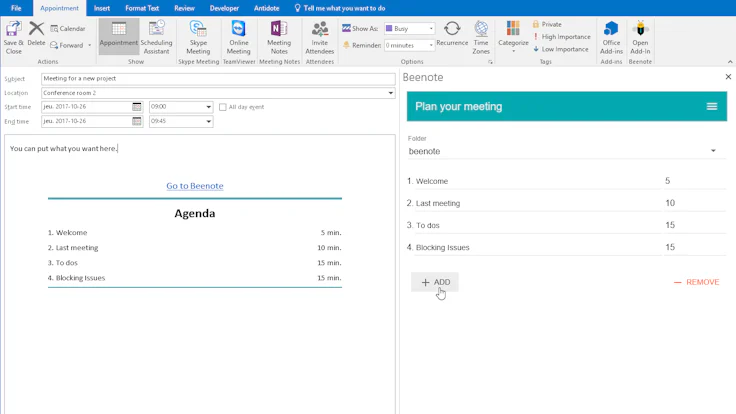This screenshot has height=414, width=736.
Task: Click the TeamViewer Online Meeting icon
Action: pos(238,29)
